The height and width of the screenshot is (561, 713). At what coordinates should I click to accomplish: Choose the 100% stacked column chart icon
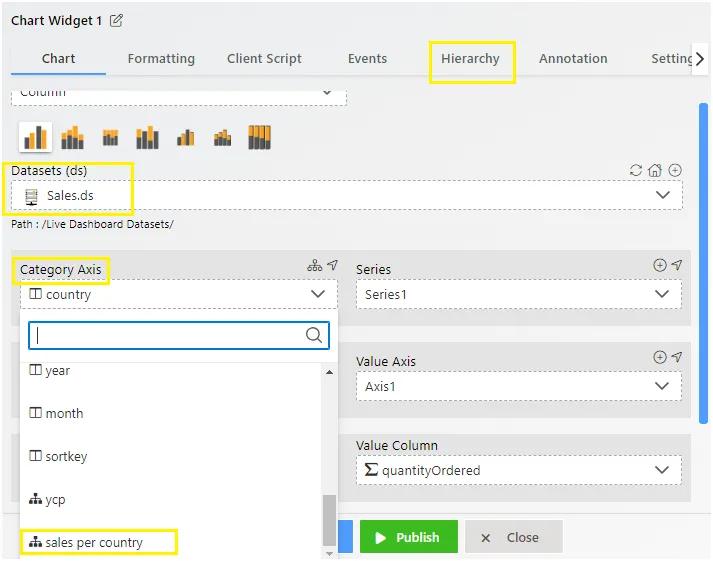(x=260, y=137)
